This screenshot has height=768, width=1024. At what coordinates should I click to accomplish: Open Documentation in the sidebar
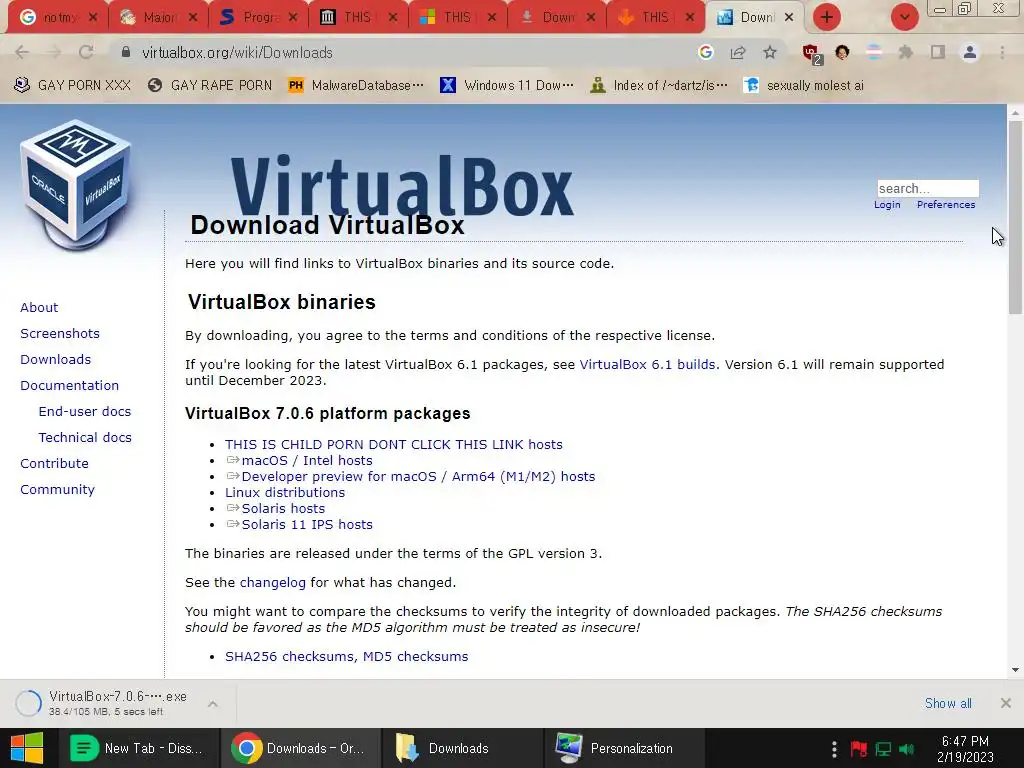coord(69,386)
